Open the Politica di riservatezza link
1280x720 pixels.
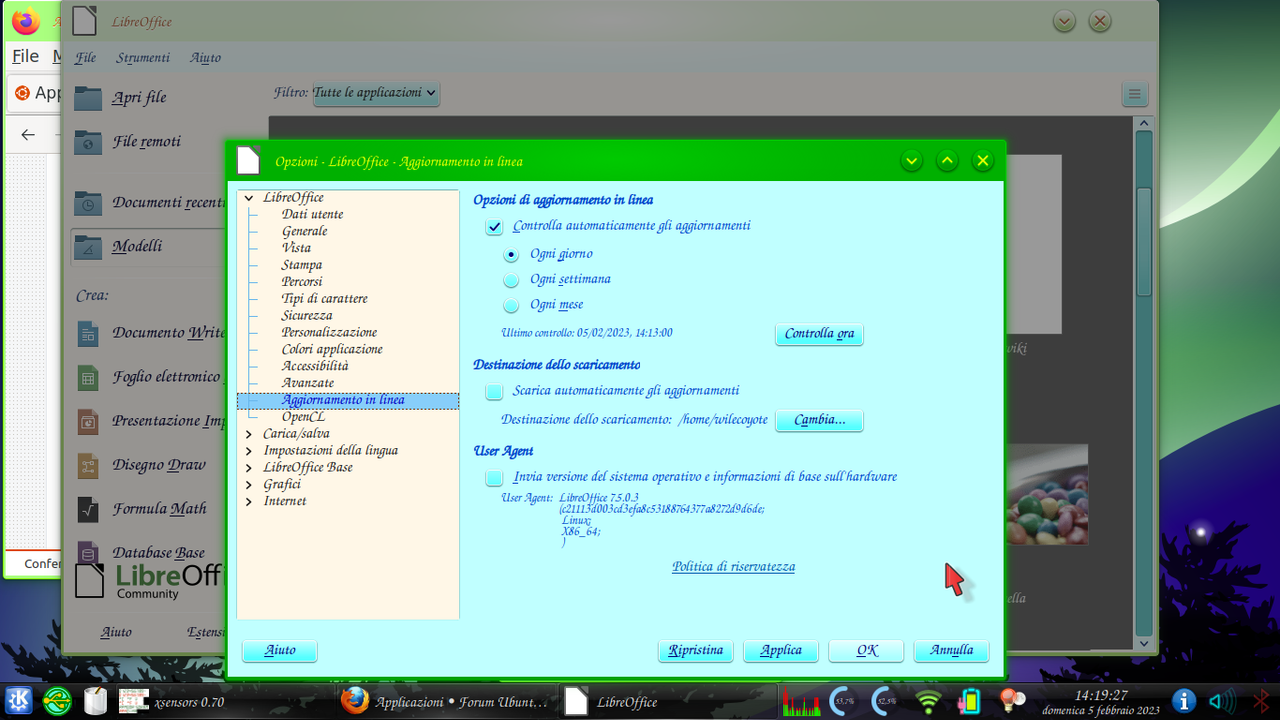click(734, 567)
